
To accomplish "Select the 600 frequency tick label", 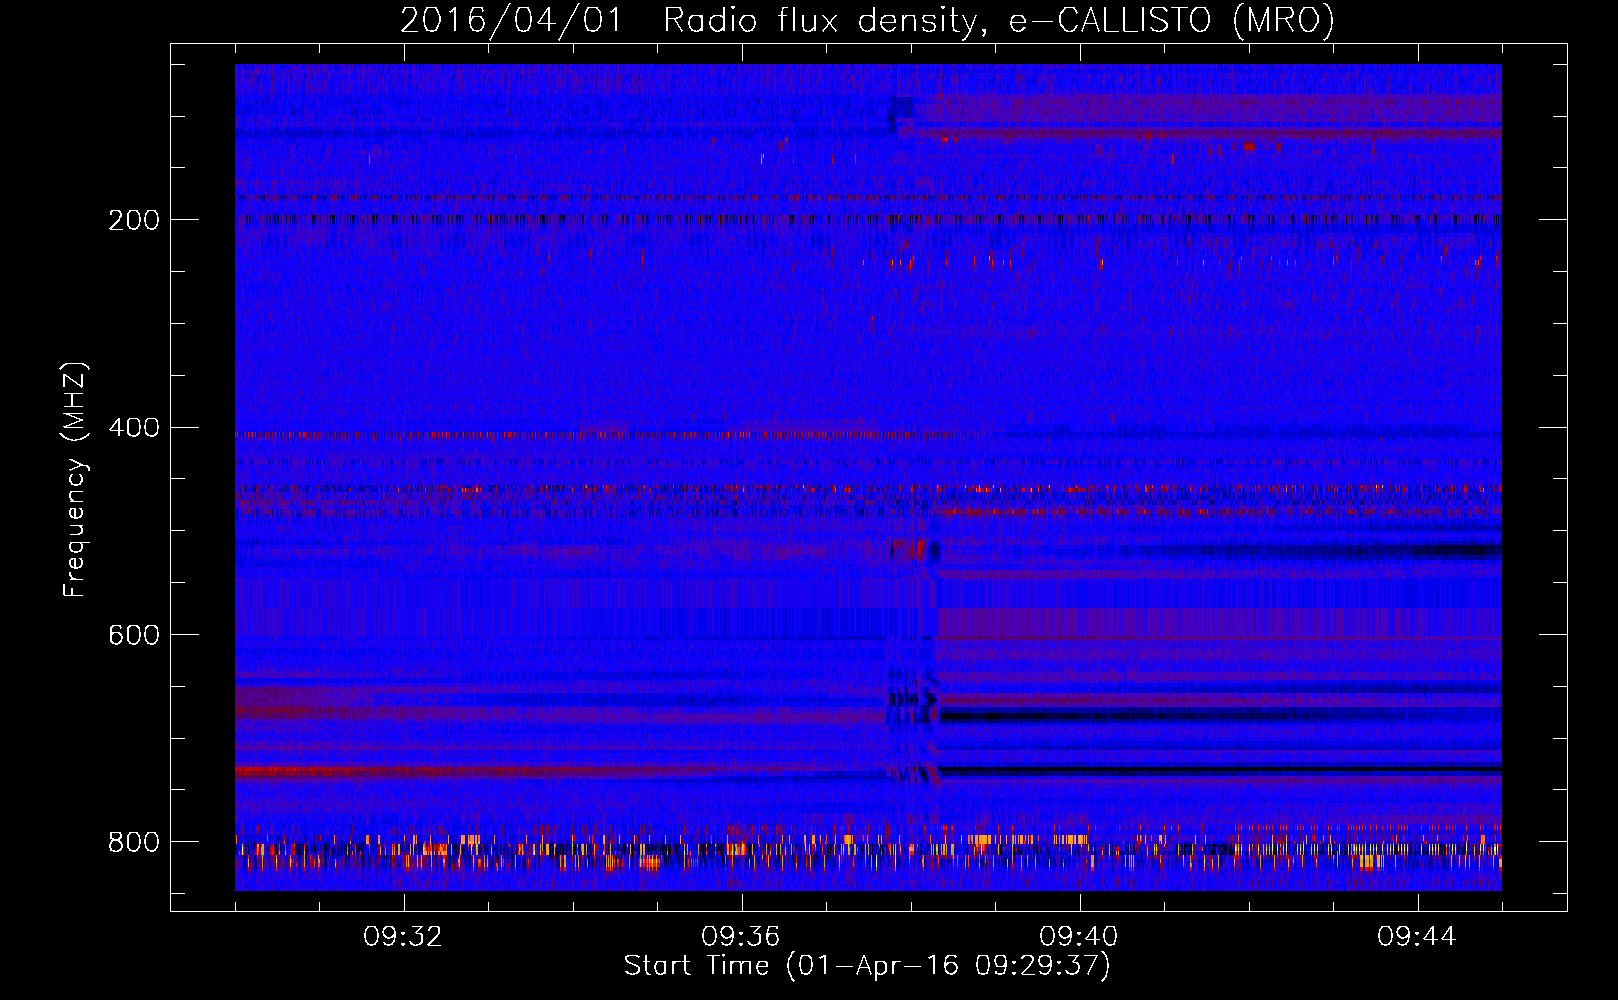I will [x=133, y=636].
